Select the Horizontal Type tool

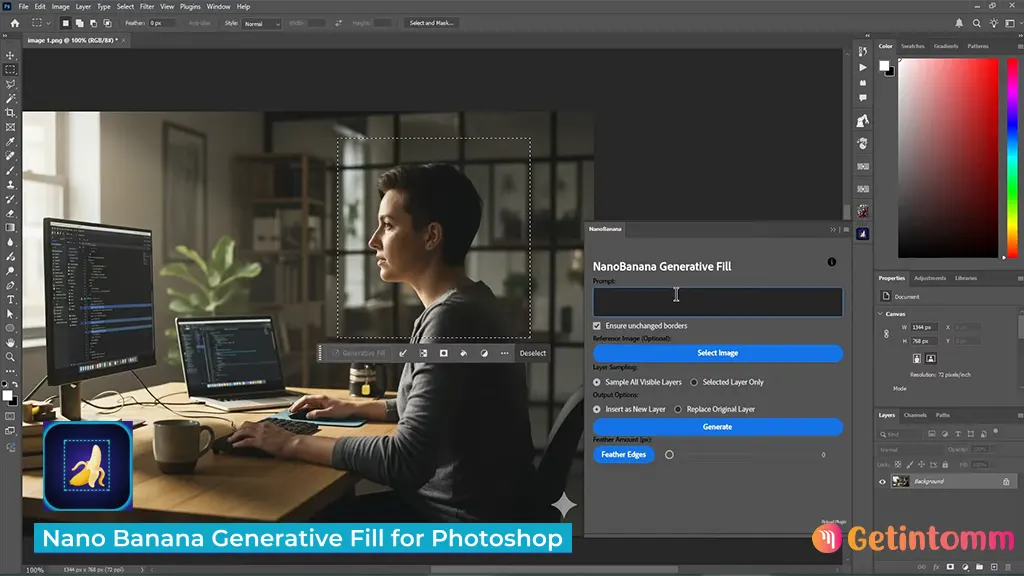pyautogui.click(x=10, y=300)
